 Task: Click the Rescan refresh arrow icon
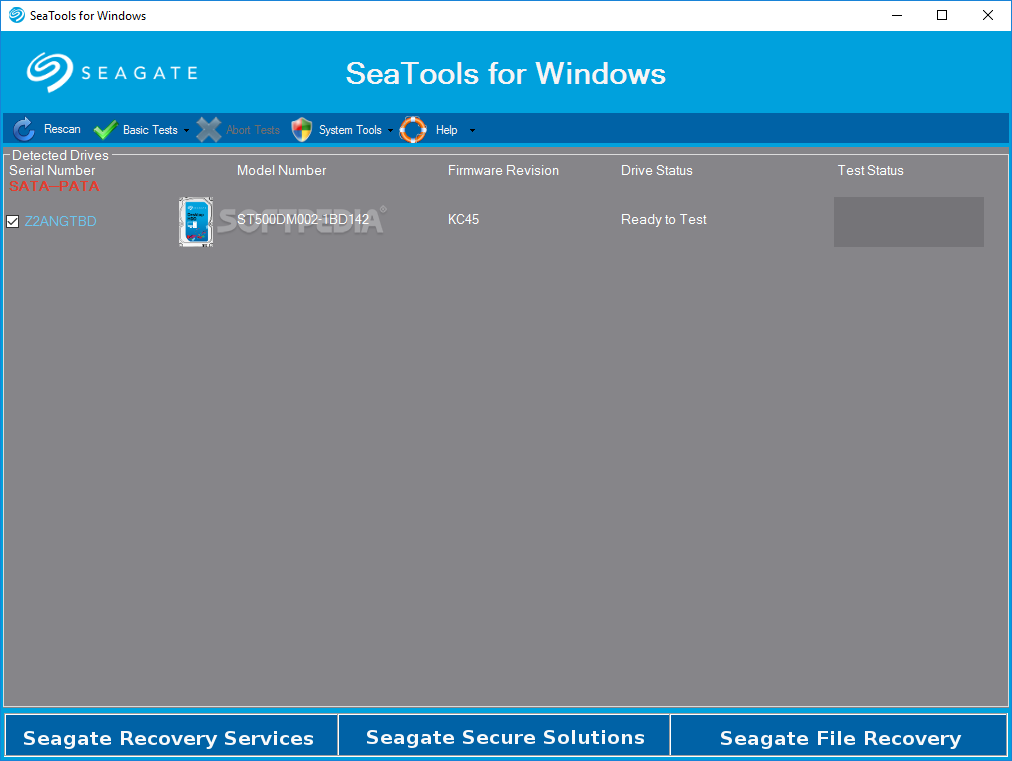coord(24,129)
